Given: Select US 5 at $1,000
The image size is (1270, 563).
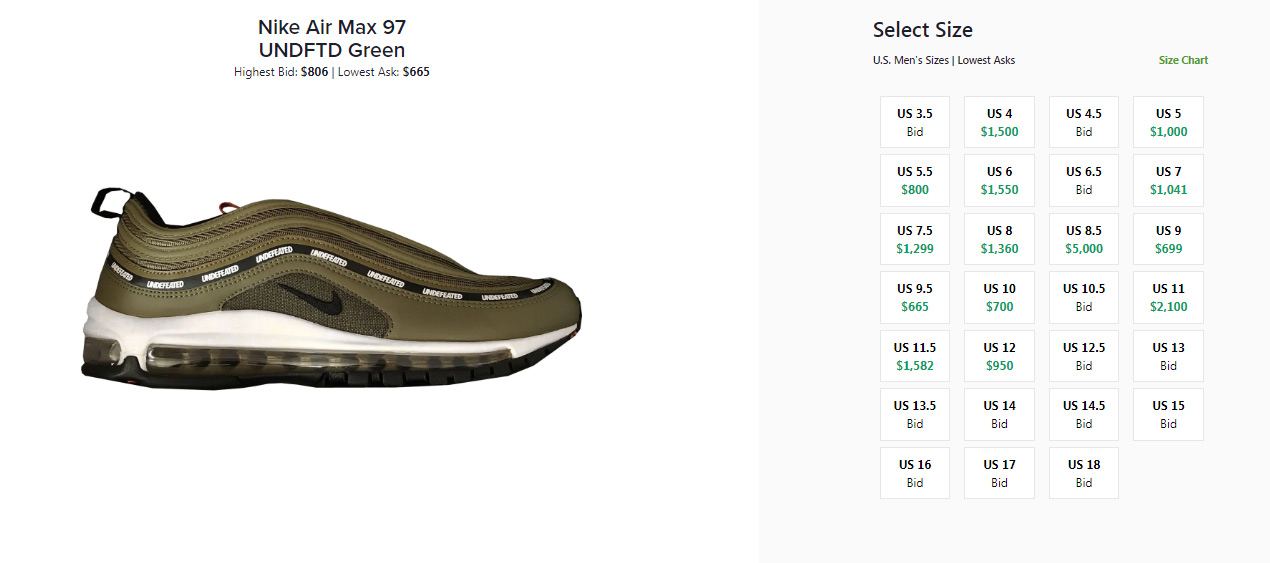Looking at the screenshot, I should 1168,122.
